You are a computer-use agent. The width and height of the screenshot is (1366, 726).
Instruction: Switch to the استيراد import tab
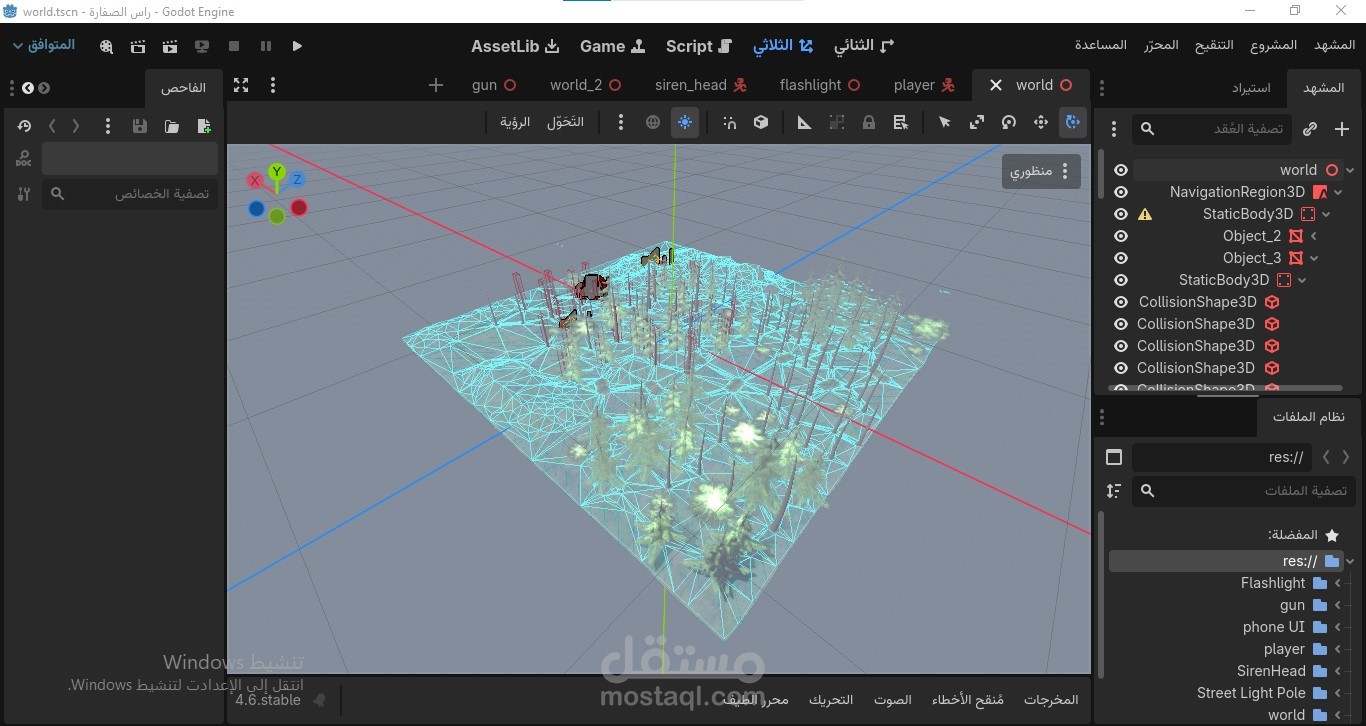coord(1251,88)
